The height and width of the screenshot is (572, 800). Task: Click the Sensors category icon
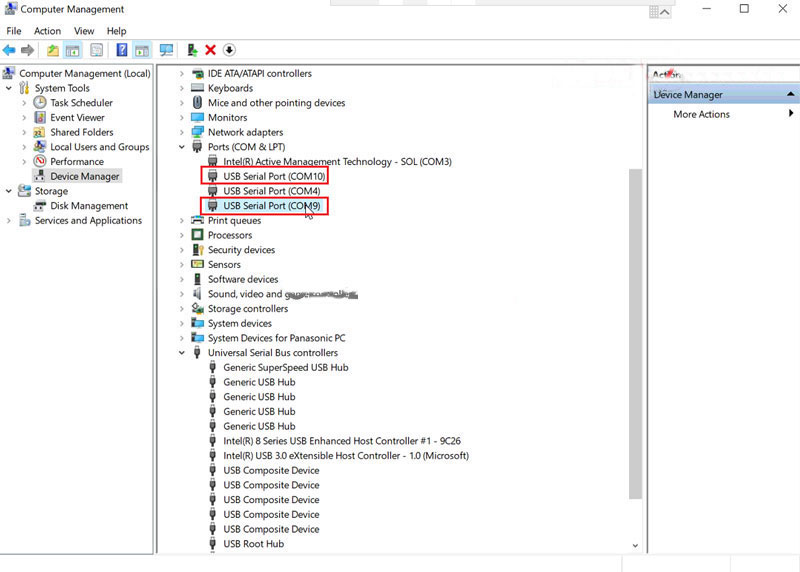(197, 264)
